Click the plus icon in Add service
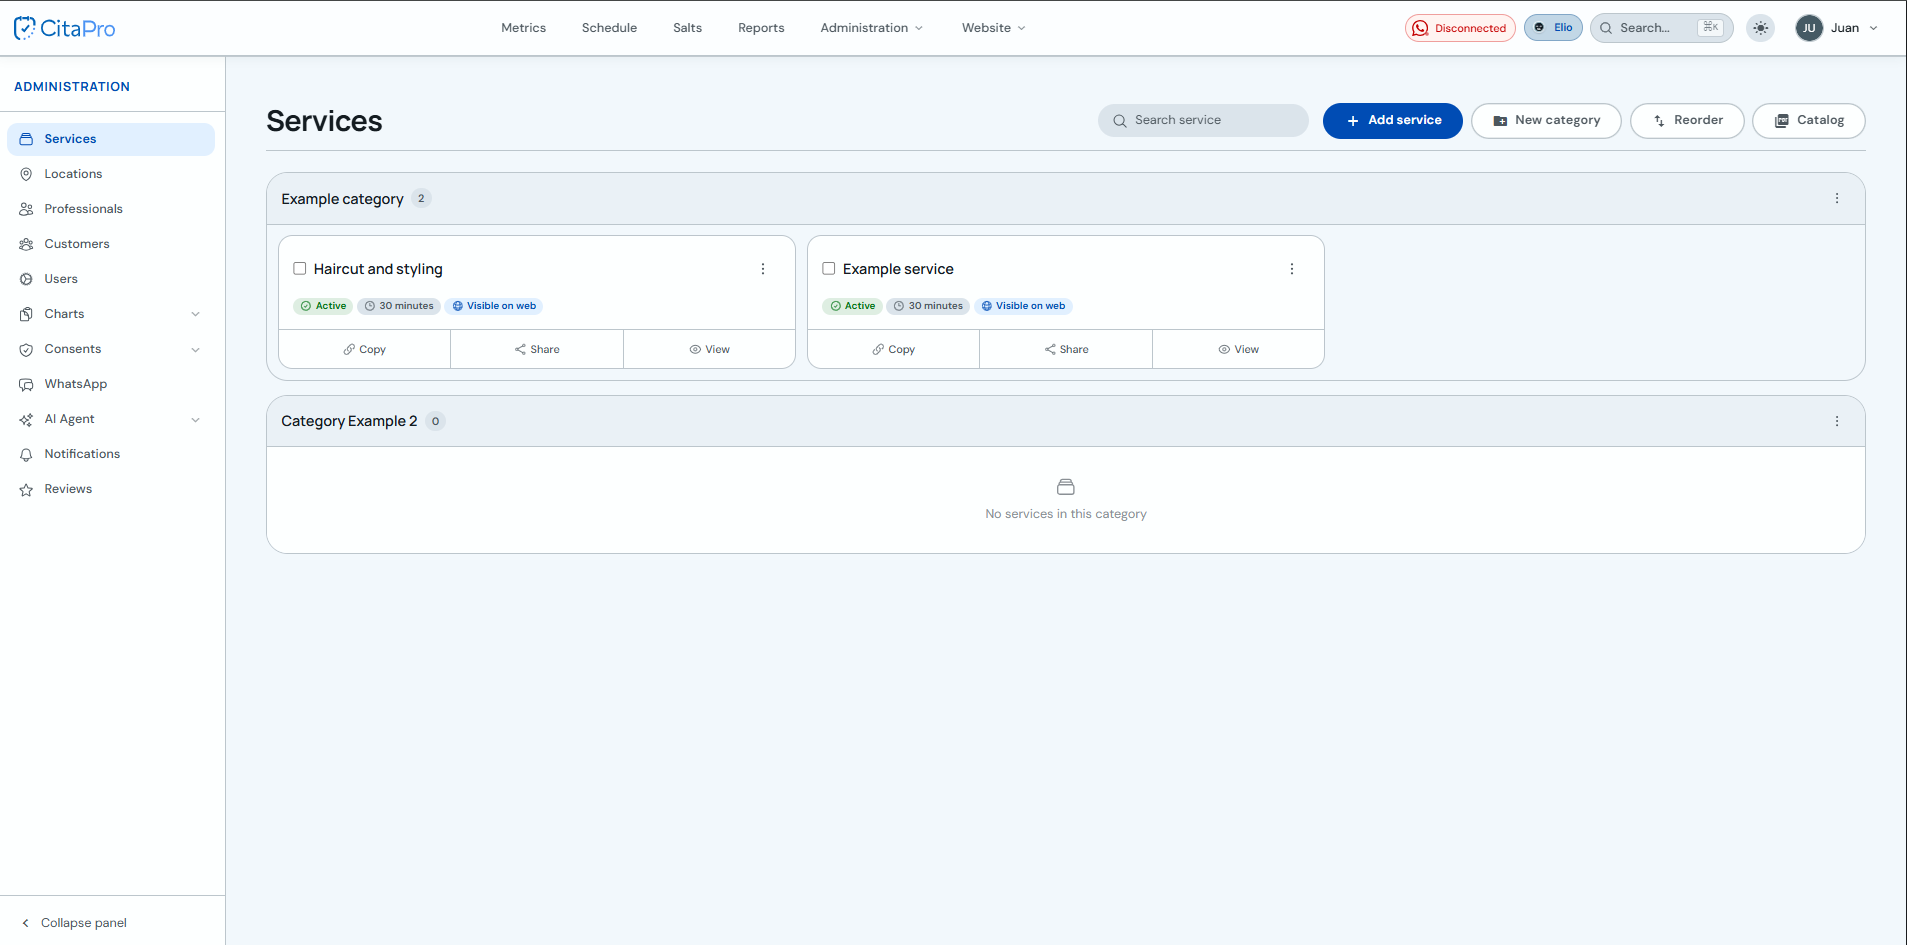1907x945 pixels. (x=1353, y=121)
